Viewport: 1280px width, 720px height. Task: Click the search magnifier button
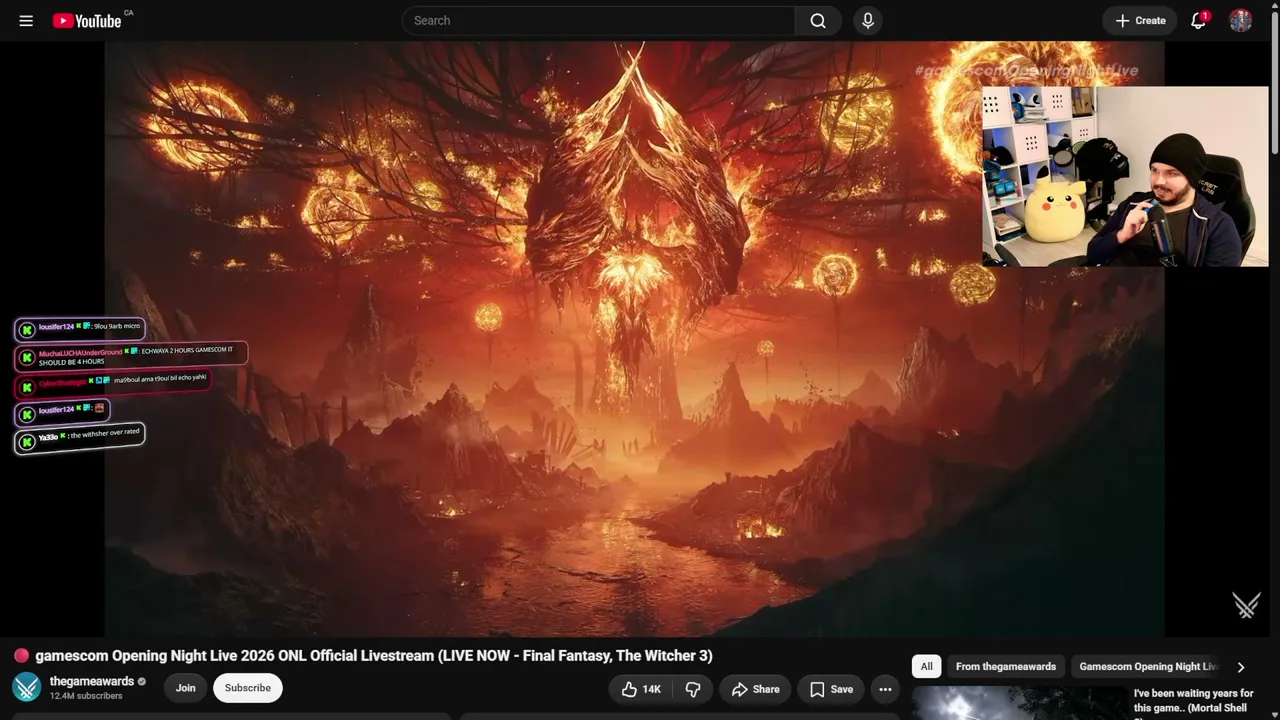818,20
